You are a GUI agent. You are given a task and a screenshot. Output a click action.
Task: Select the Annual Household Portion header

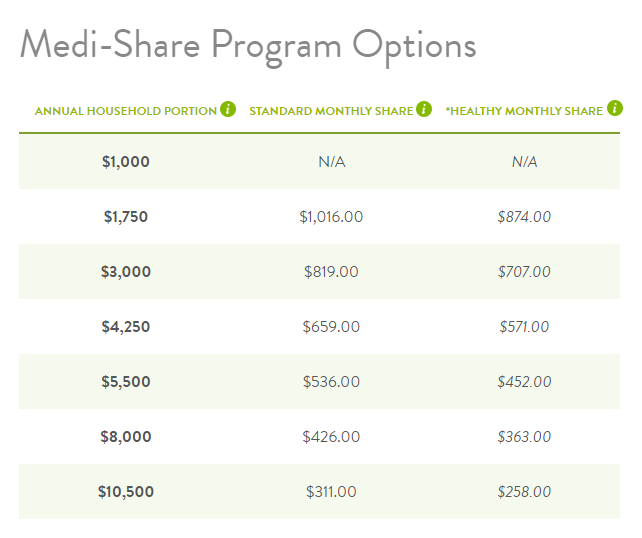coord(126,111)
